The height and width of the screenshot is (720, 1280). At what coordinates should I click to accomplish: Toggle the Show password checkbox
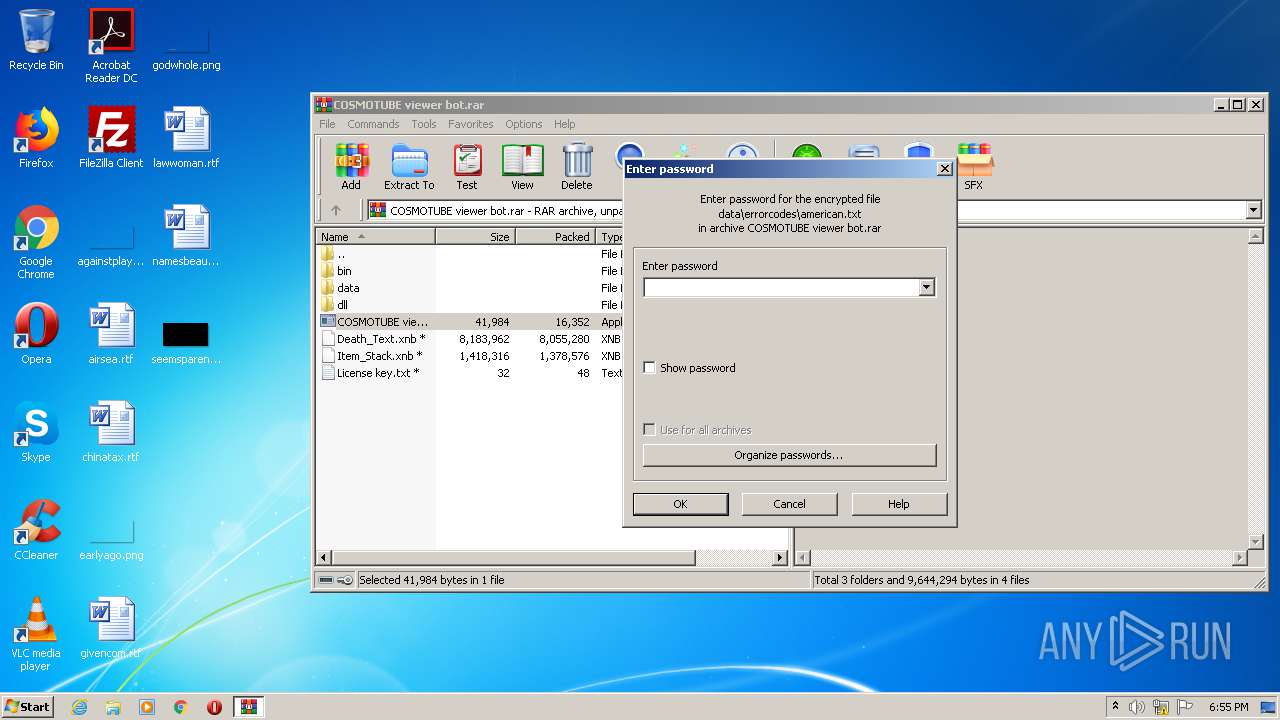tap(649, 368)
